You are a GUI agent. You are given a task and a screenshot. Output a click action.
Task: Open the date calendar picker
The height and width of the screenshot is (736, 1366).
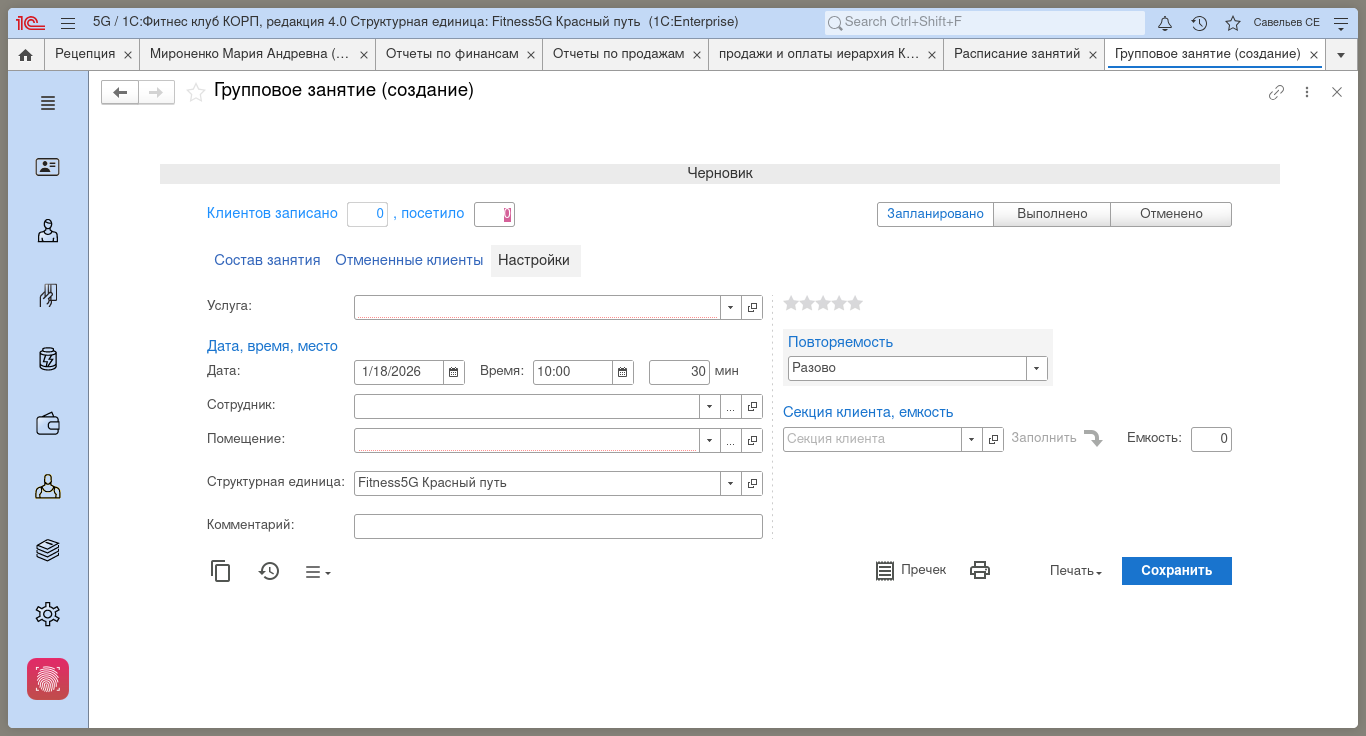pos(453,372)
